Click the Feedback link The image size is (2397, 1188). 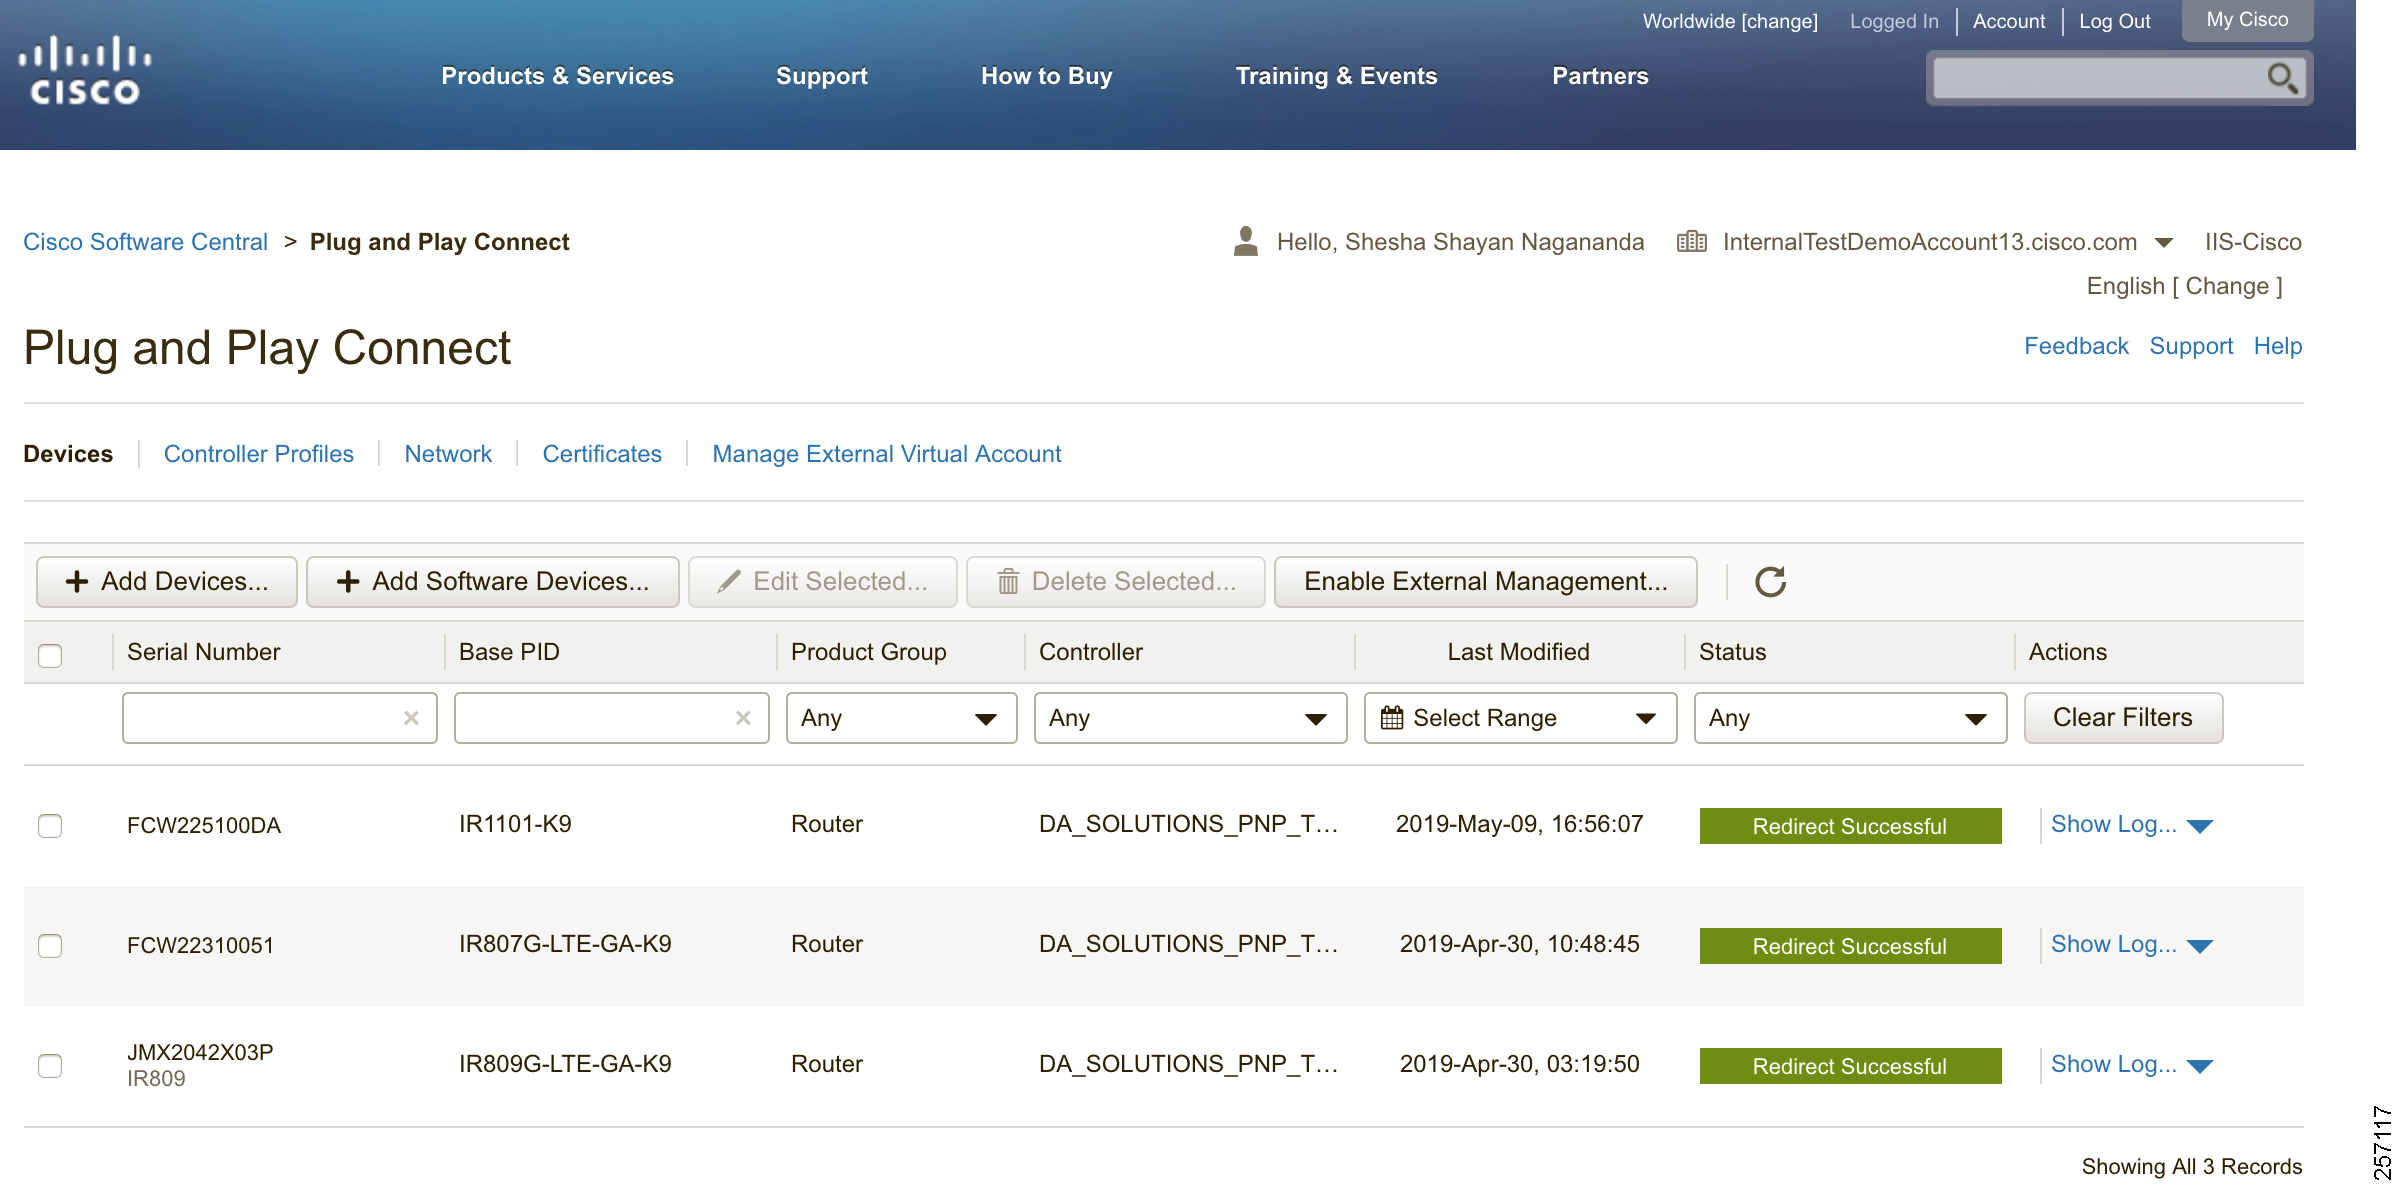tap(2076, 346)
